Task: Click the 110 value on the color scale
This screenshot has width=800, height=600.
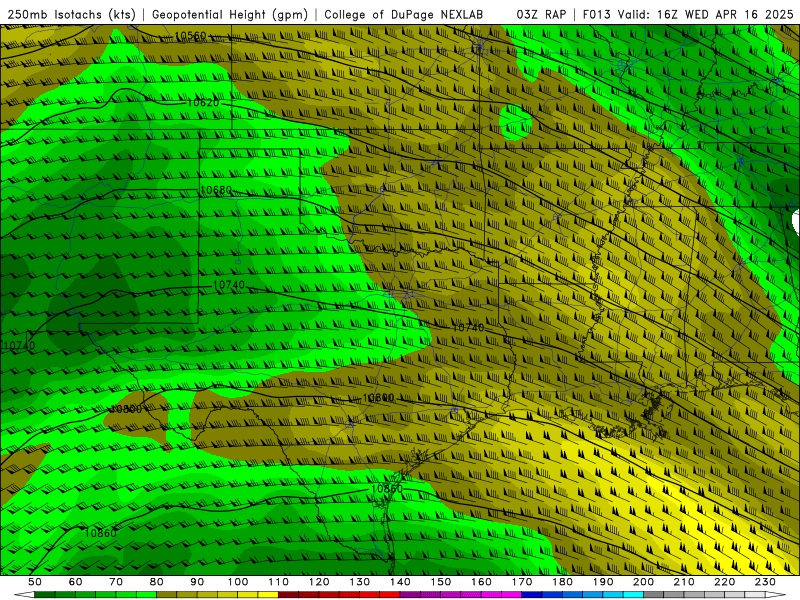Action: pos(279,582)
